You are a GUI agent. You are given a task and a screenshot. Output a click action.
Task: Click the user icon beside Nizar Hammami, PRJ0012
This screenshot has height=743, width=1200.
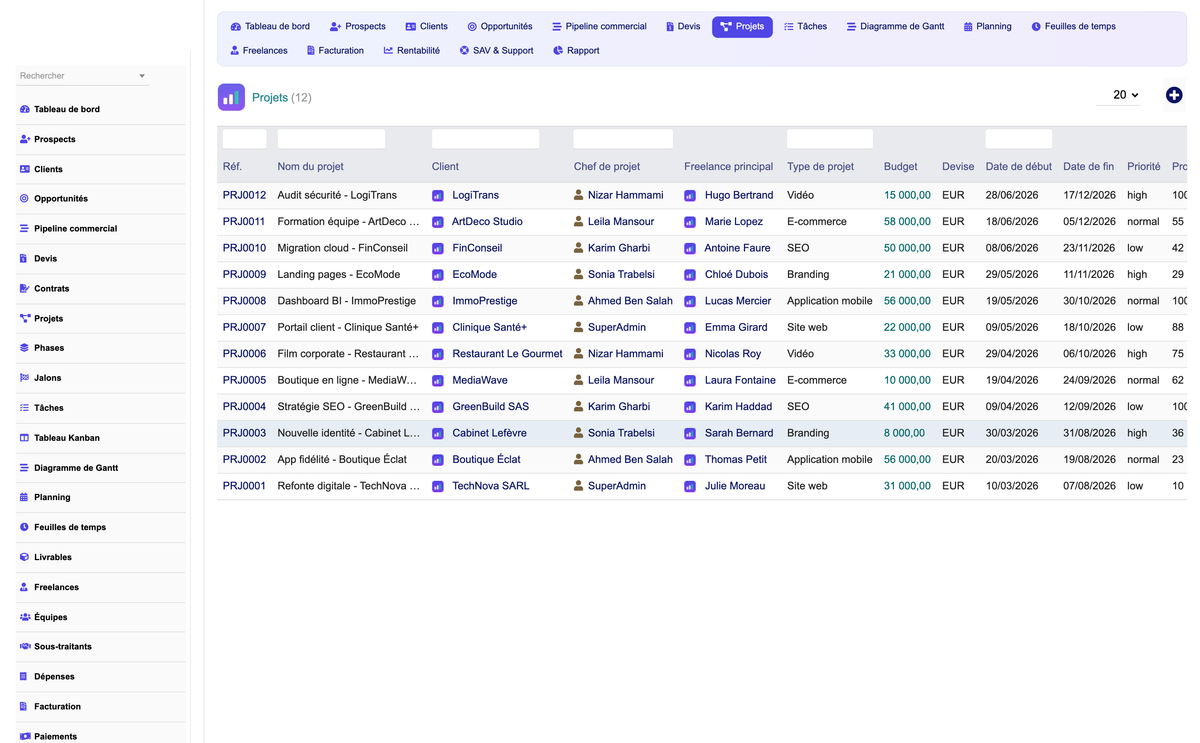[x=579, y=195]
